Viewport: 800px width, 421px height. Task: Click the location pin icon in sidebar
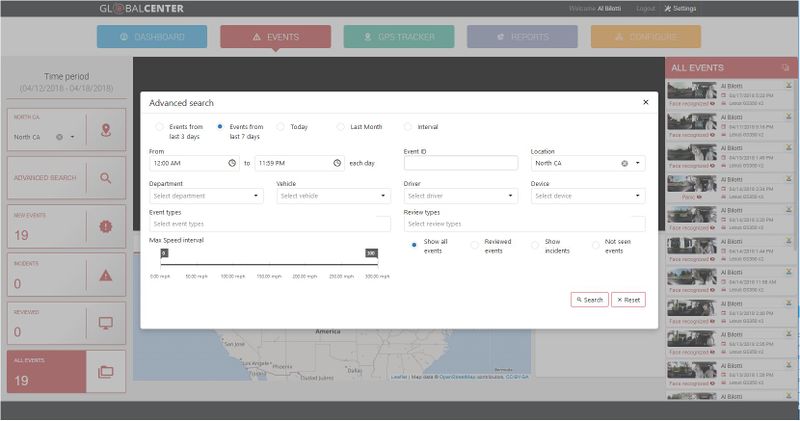(106, 131)
